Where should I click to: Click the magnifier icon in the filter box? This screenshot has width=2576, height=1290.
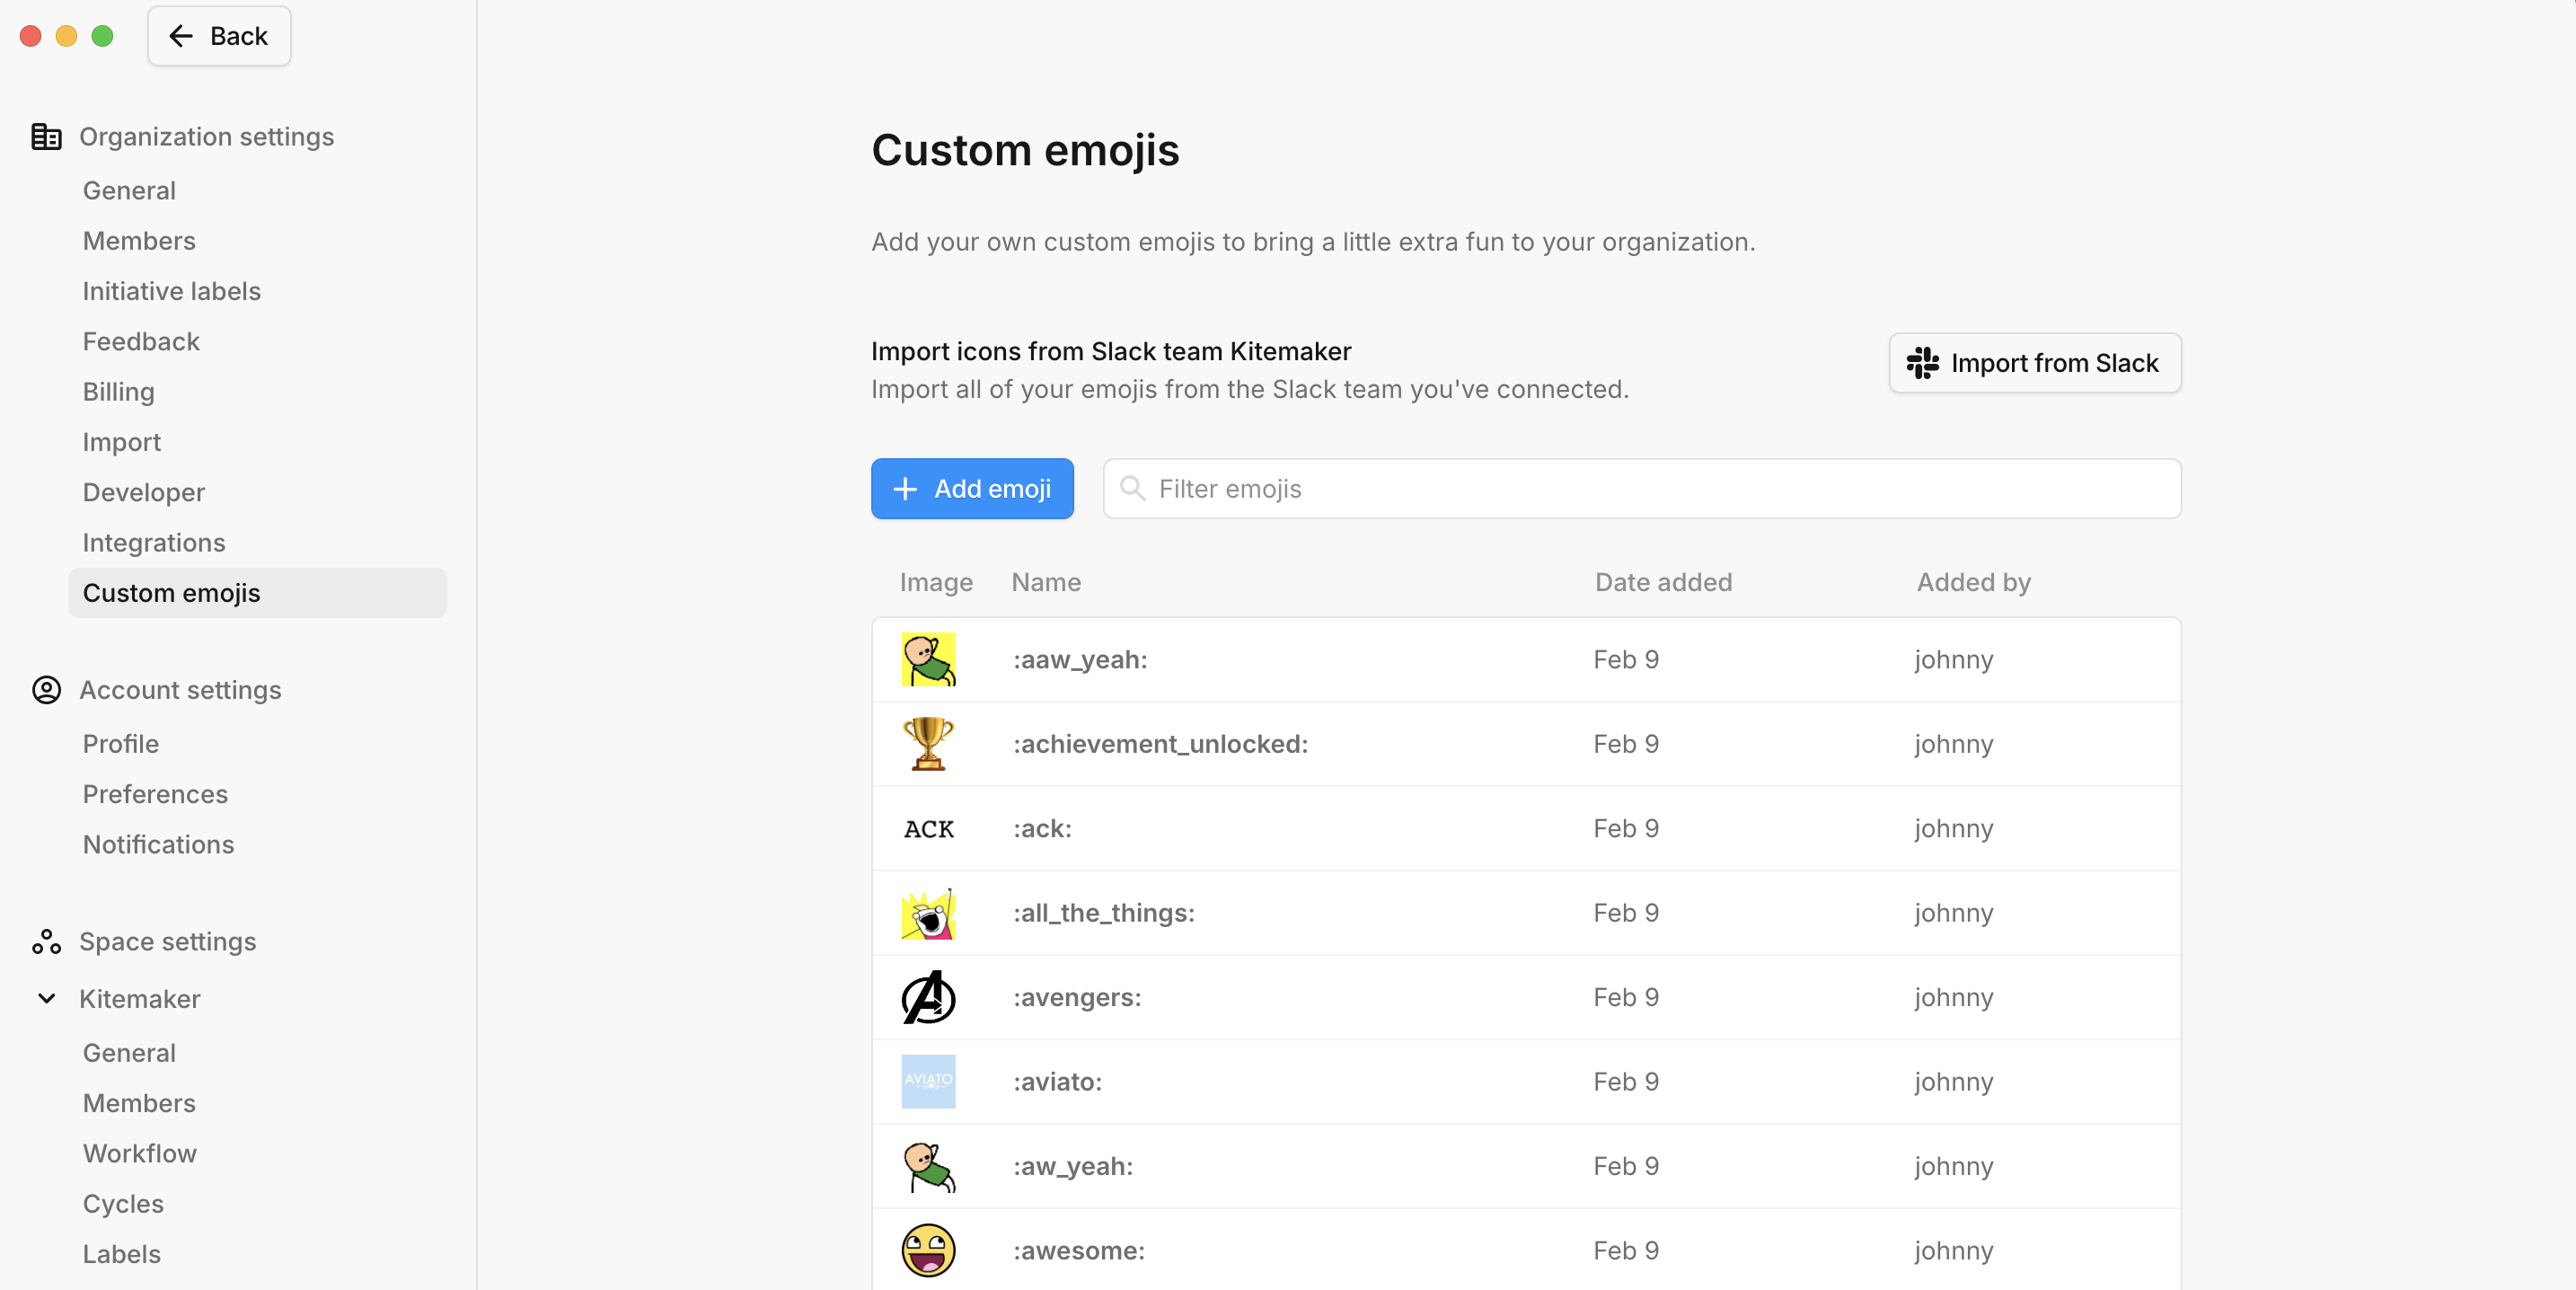[1132, 488]
